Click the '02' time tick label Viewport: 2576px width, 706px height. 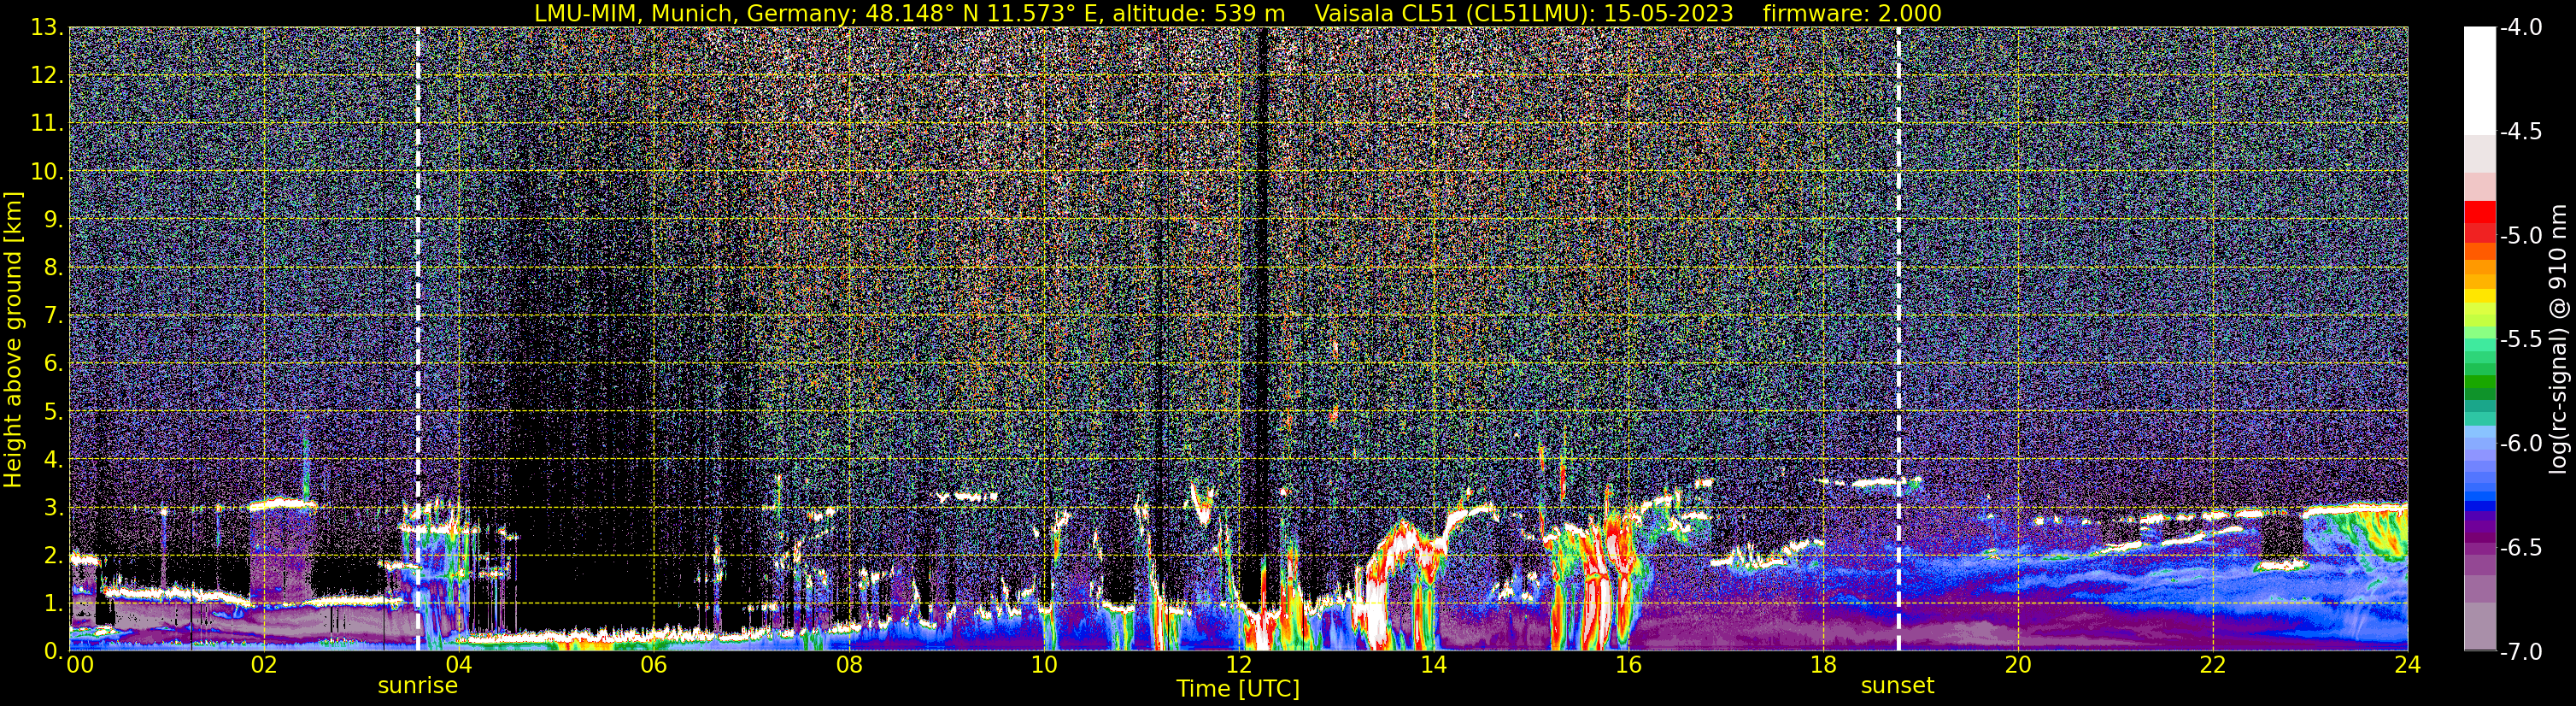(x=263, y=664)
